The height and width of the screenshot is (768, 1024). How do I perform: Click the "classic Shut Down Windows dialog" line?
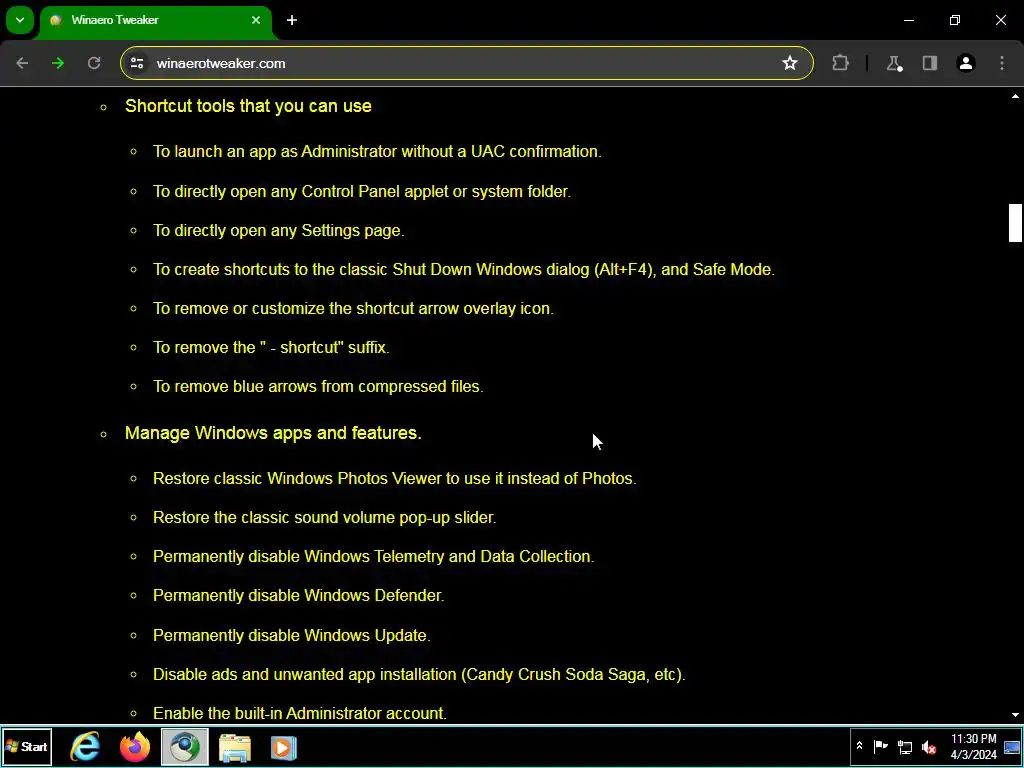(464, 270)
